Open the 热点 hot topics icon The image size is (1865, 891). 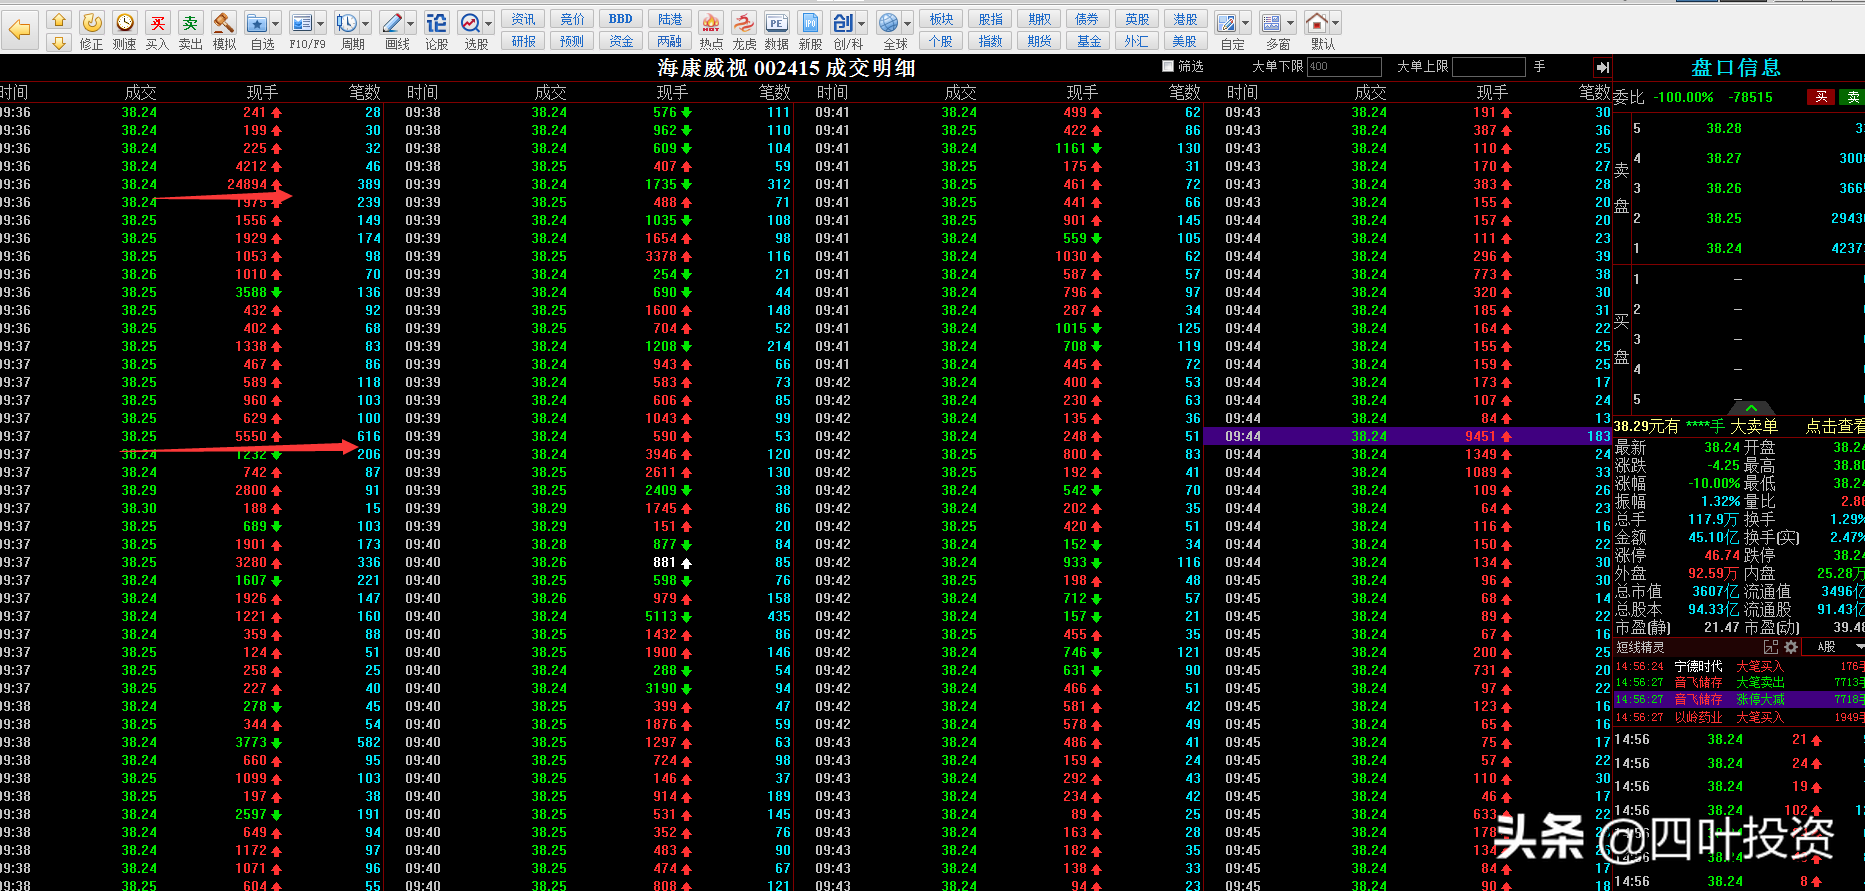[711, 31]
